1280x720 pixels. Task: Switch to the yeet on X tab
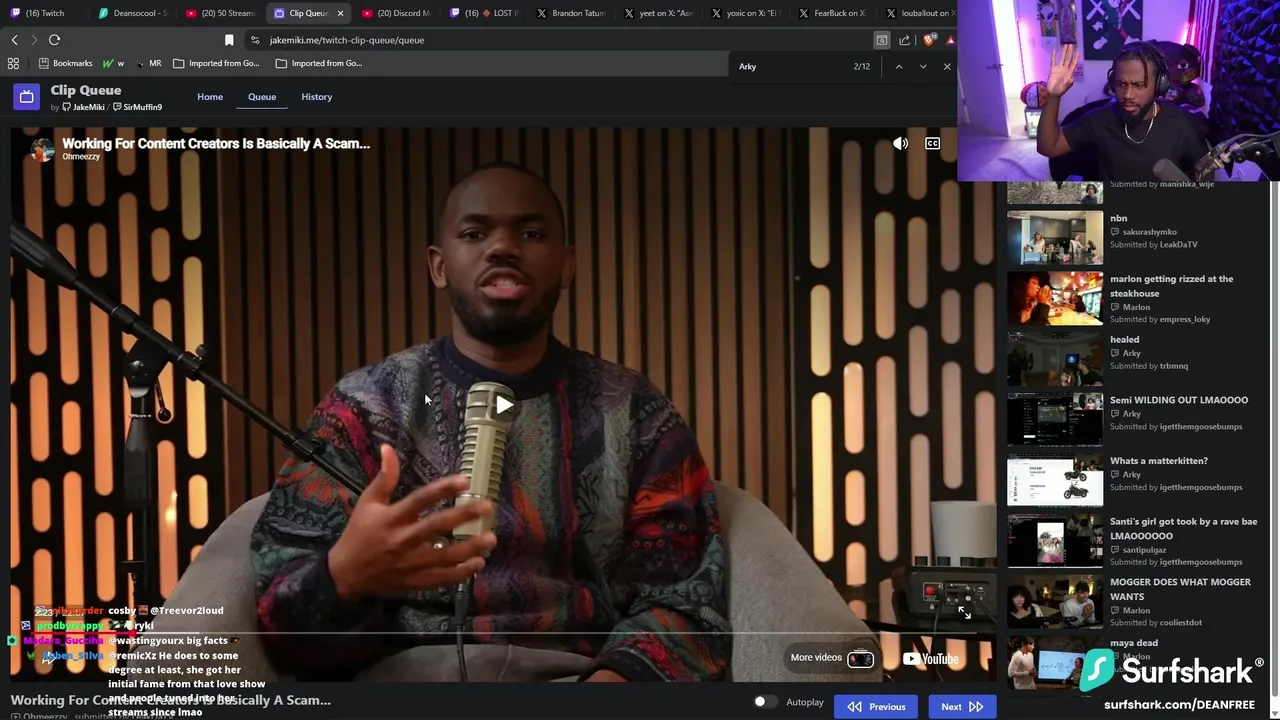pos(660,13)
